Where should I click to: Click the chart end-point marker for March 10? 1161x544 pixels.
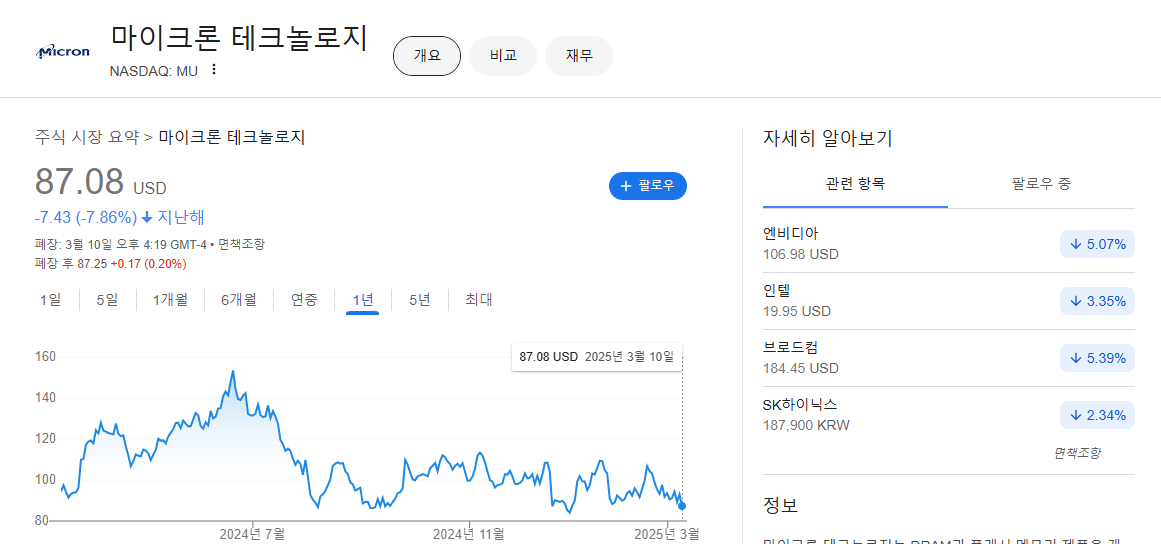(682, 506)
